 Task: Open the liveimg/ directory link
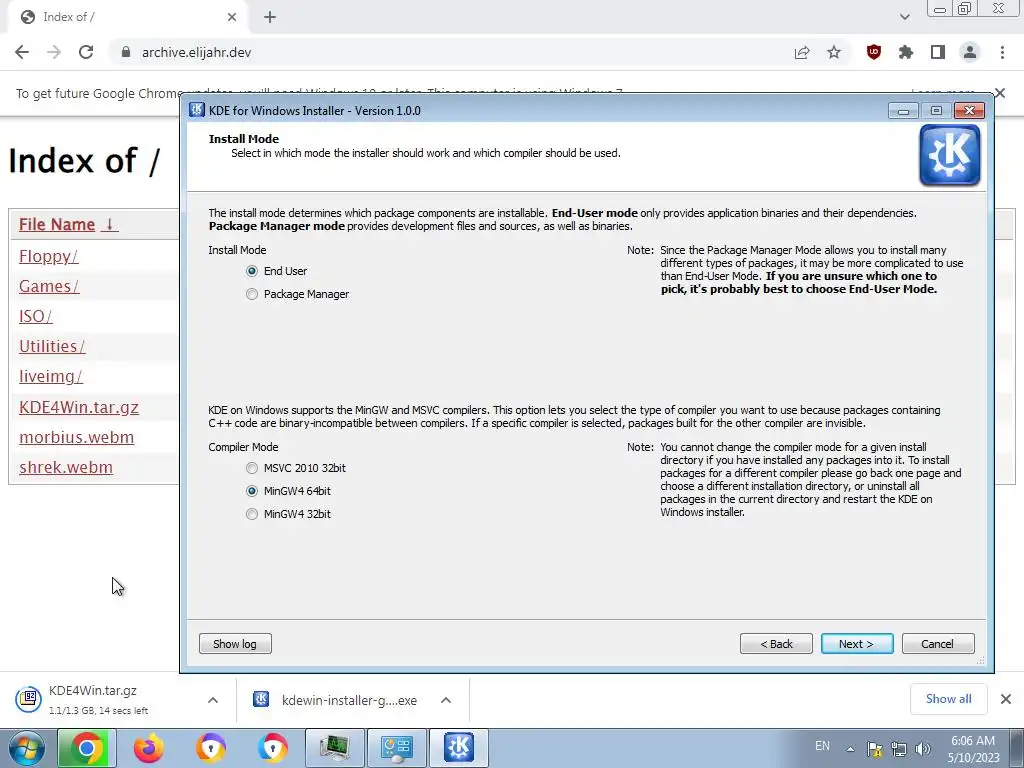[50, 376]
